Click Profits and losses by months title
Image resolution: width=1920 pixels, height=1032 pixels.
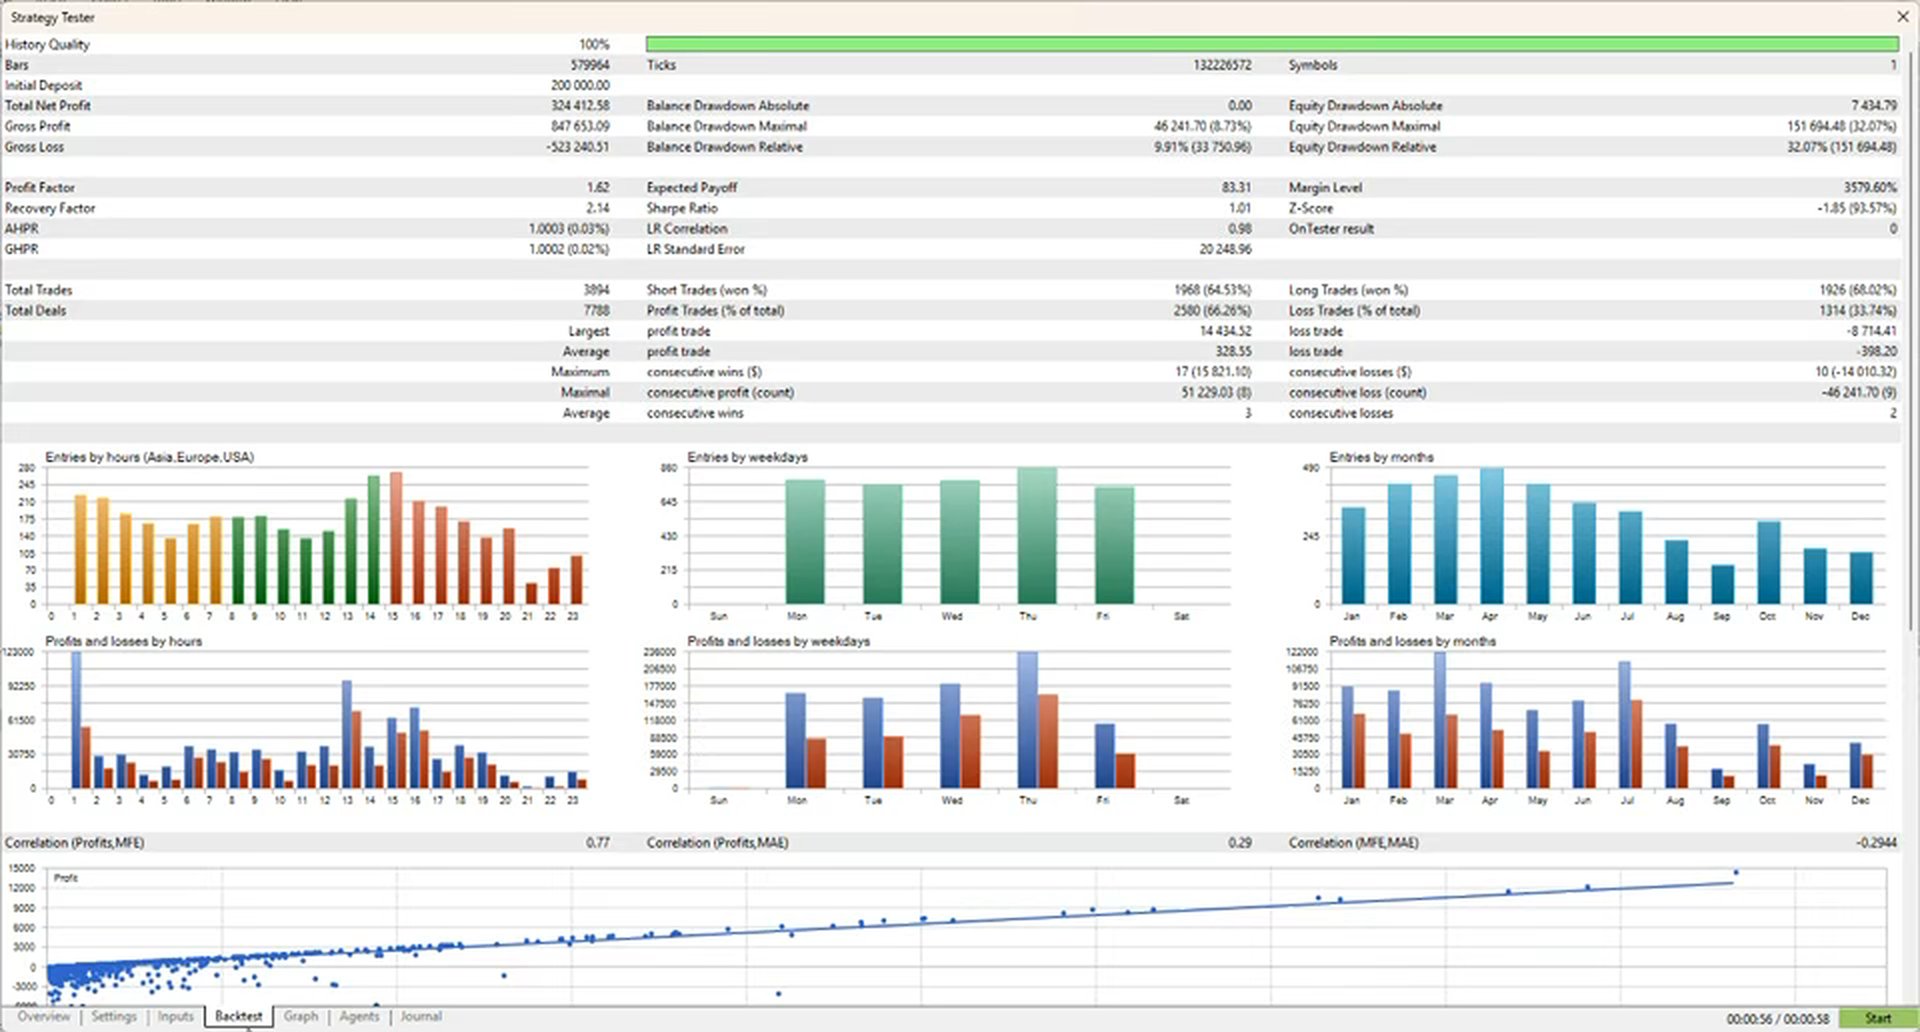tap(1412, 641)
